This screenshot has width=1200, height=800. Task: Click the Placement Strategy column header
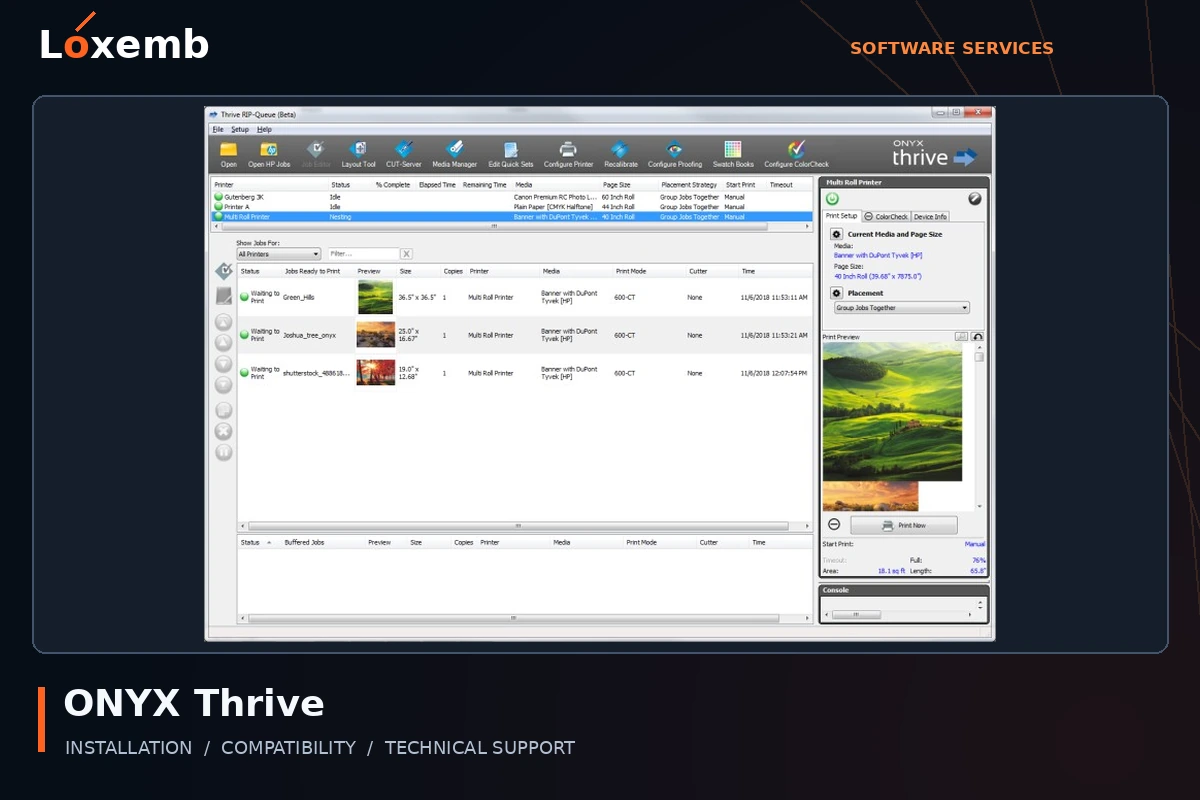click(x=689, y=185)
